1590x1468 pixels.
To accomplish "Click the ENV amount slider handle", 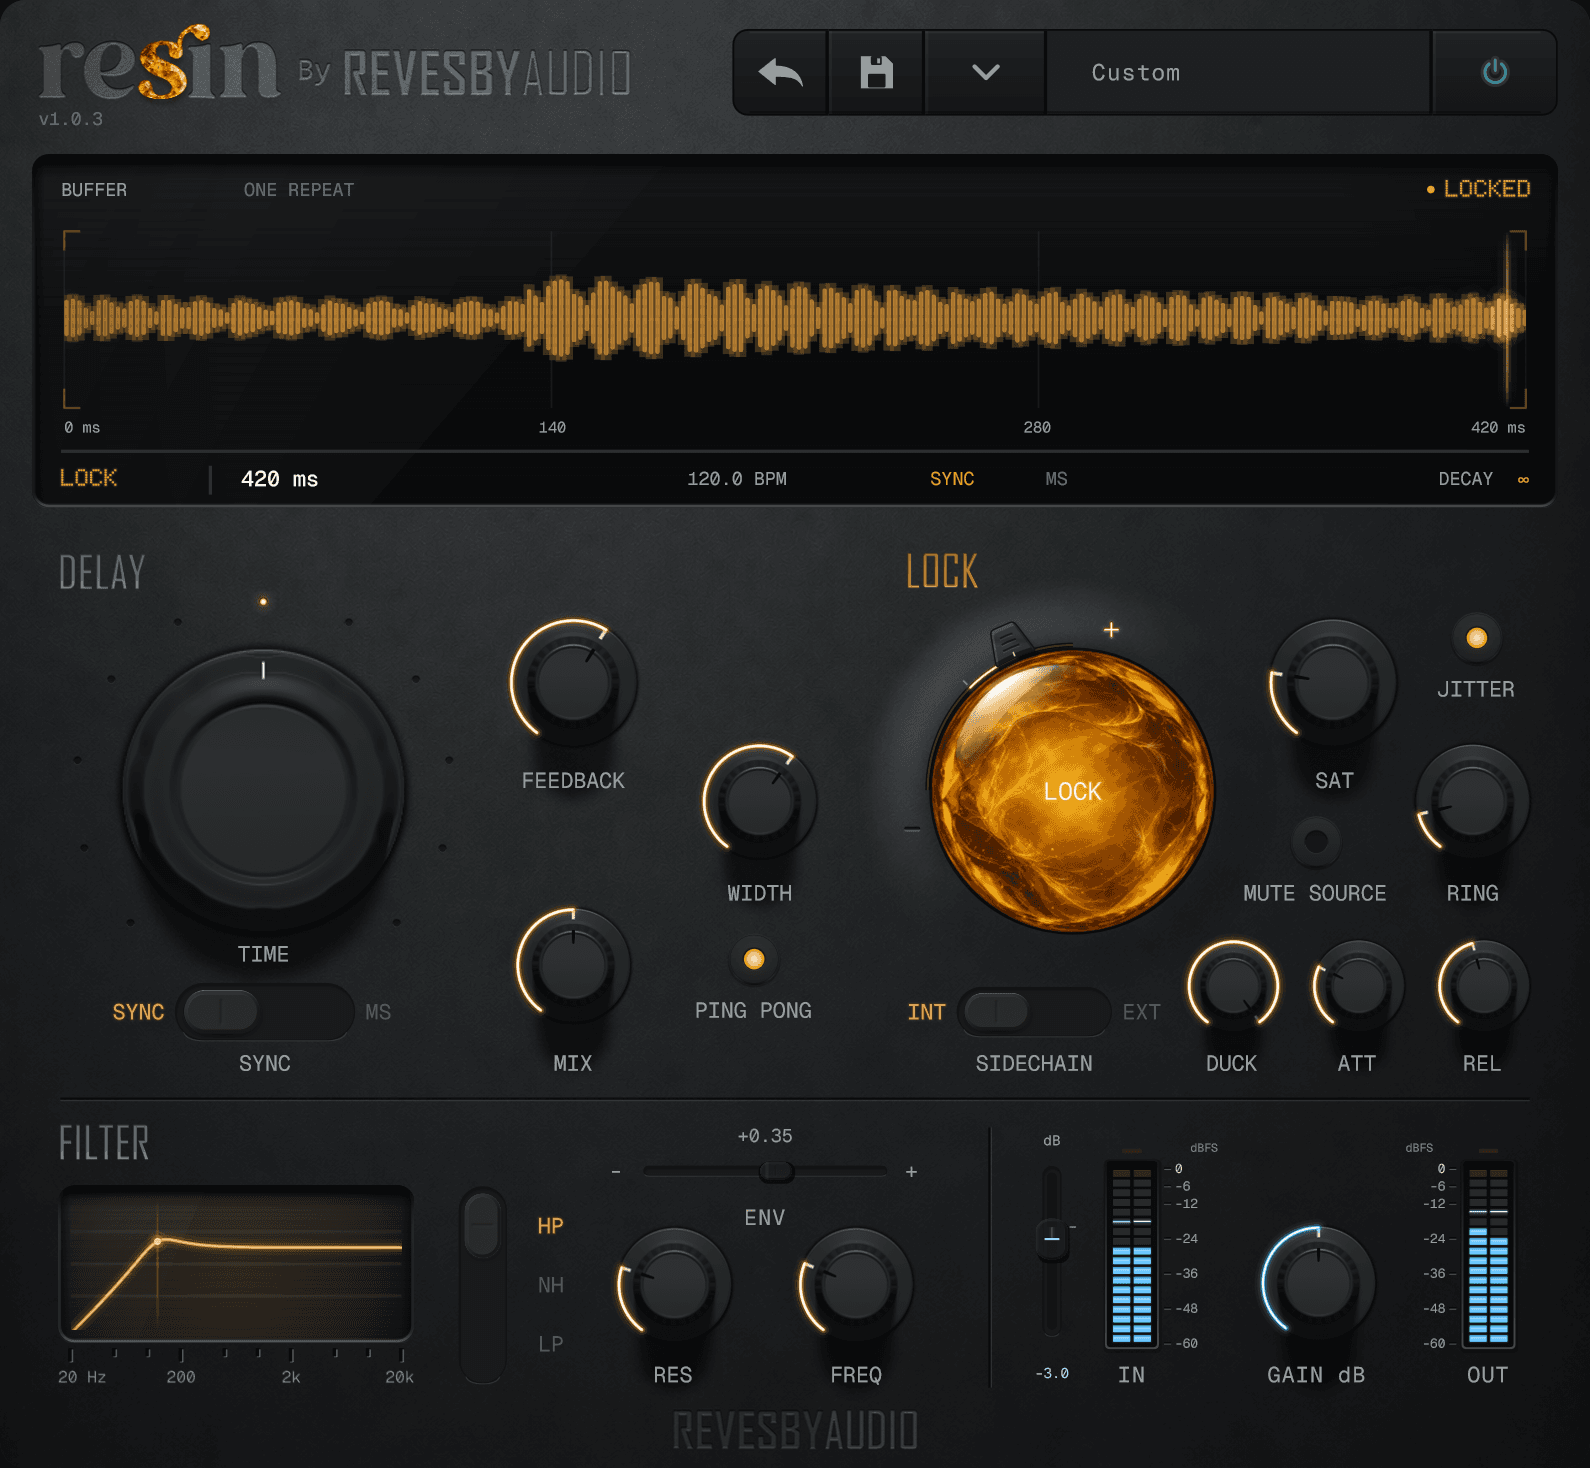I will pos(776,1171).
